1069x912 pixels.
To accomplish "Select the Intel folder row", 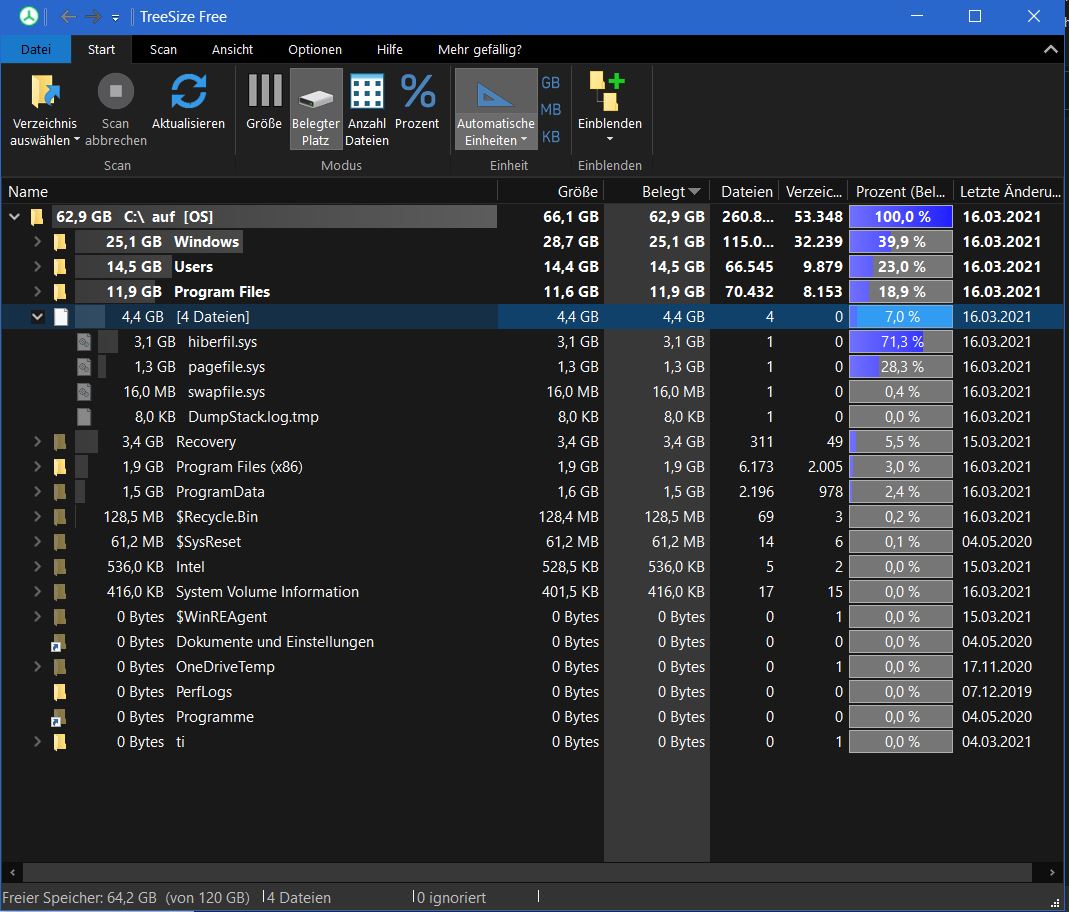I will pos(532,566).
